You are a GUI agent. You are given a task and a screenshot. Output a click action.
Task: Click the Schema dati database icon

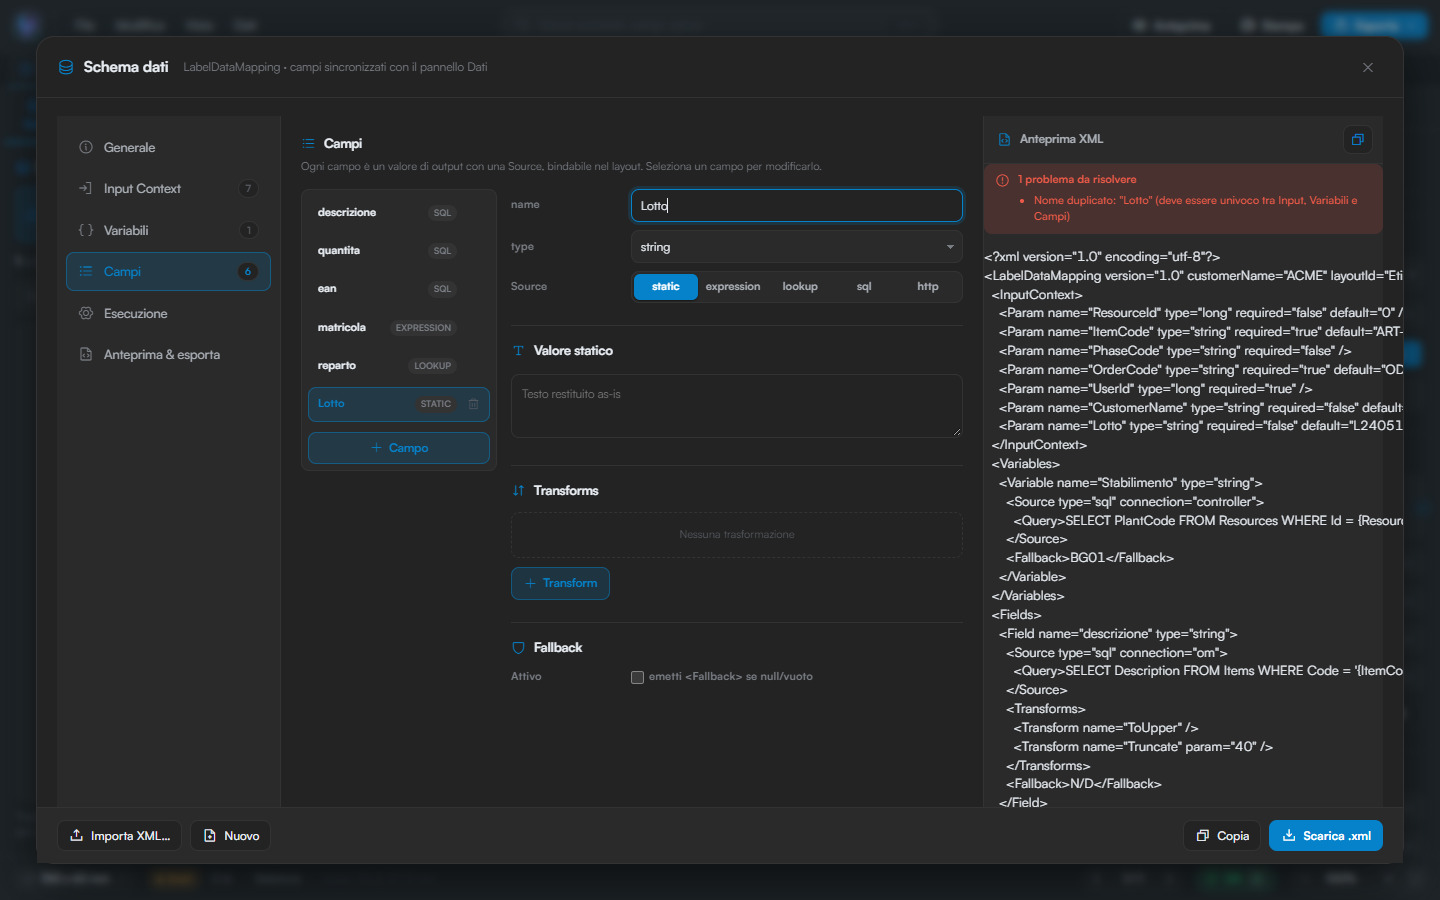[x=66, y=67]
